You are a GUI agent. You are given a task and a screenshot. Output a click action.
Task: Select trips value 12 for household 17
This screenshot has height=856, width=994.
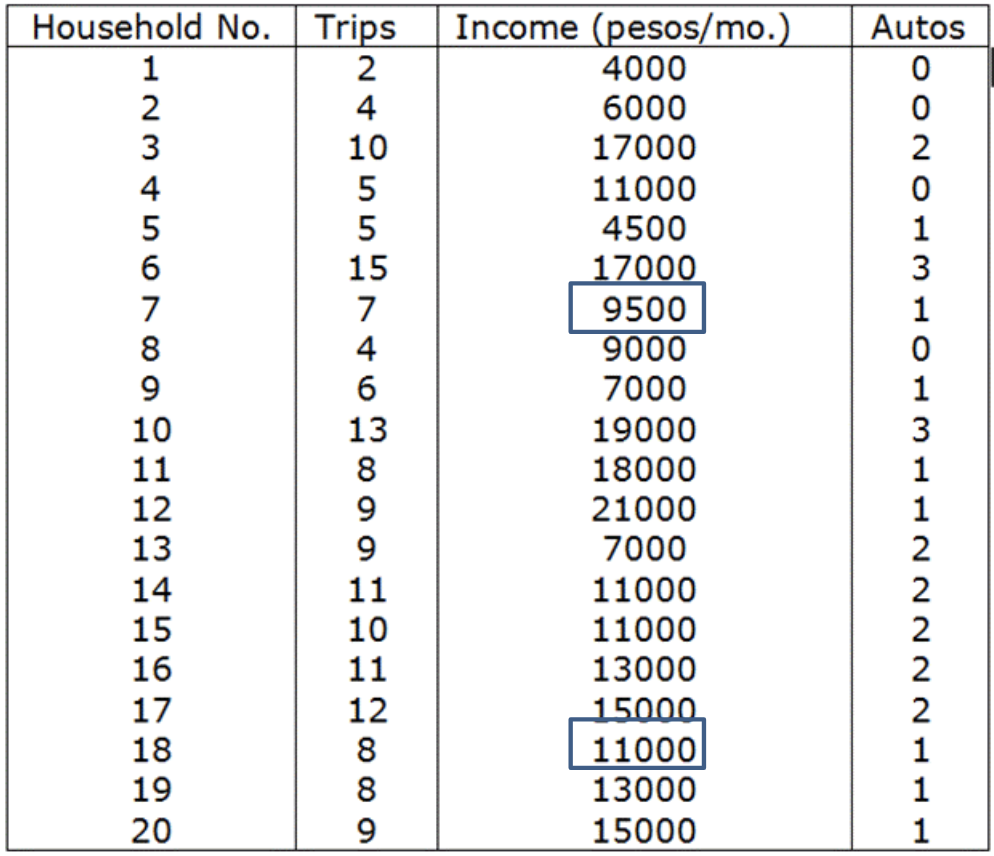pos(367,710)
